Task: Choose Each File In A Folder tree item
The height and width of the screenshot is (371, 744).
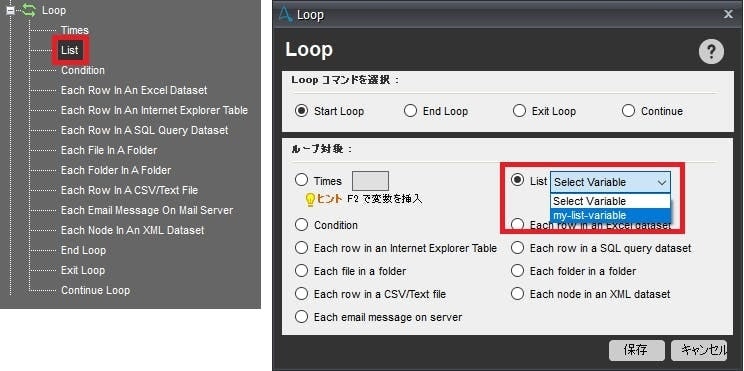Action: coord(109,150)
